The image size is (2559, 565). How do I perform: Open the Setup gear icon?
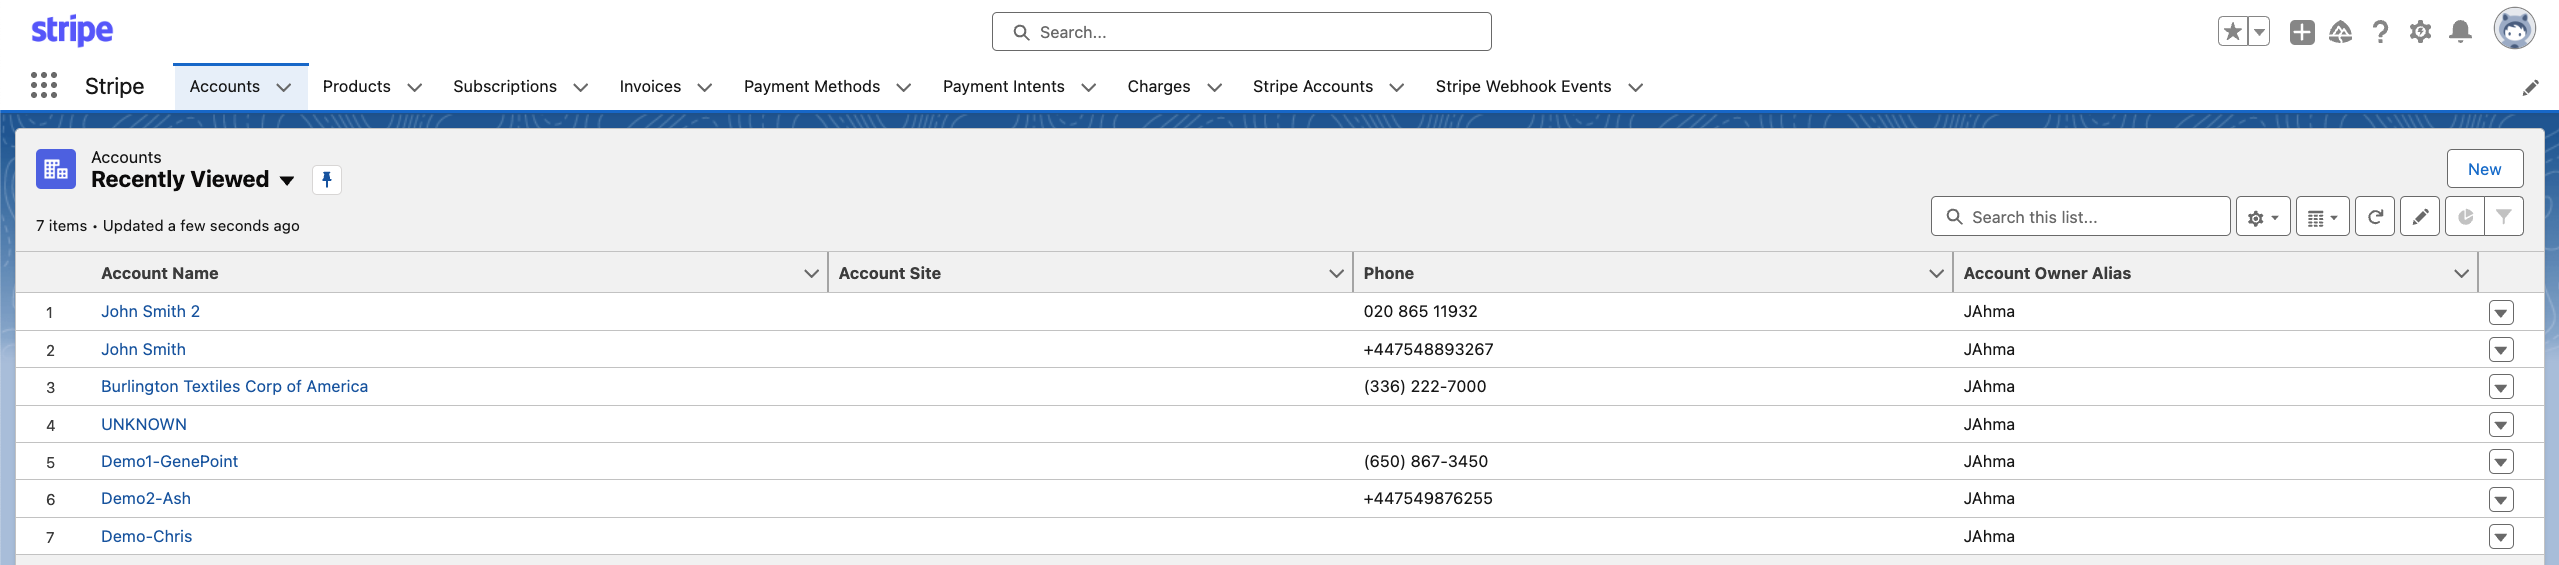point(2420,32)
